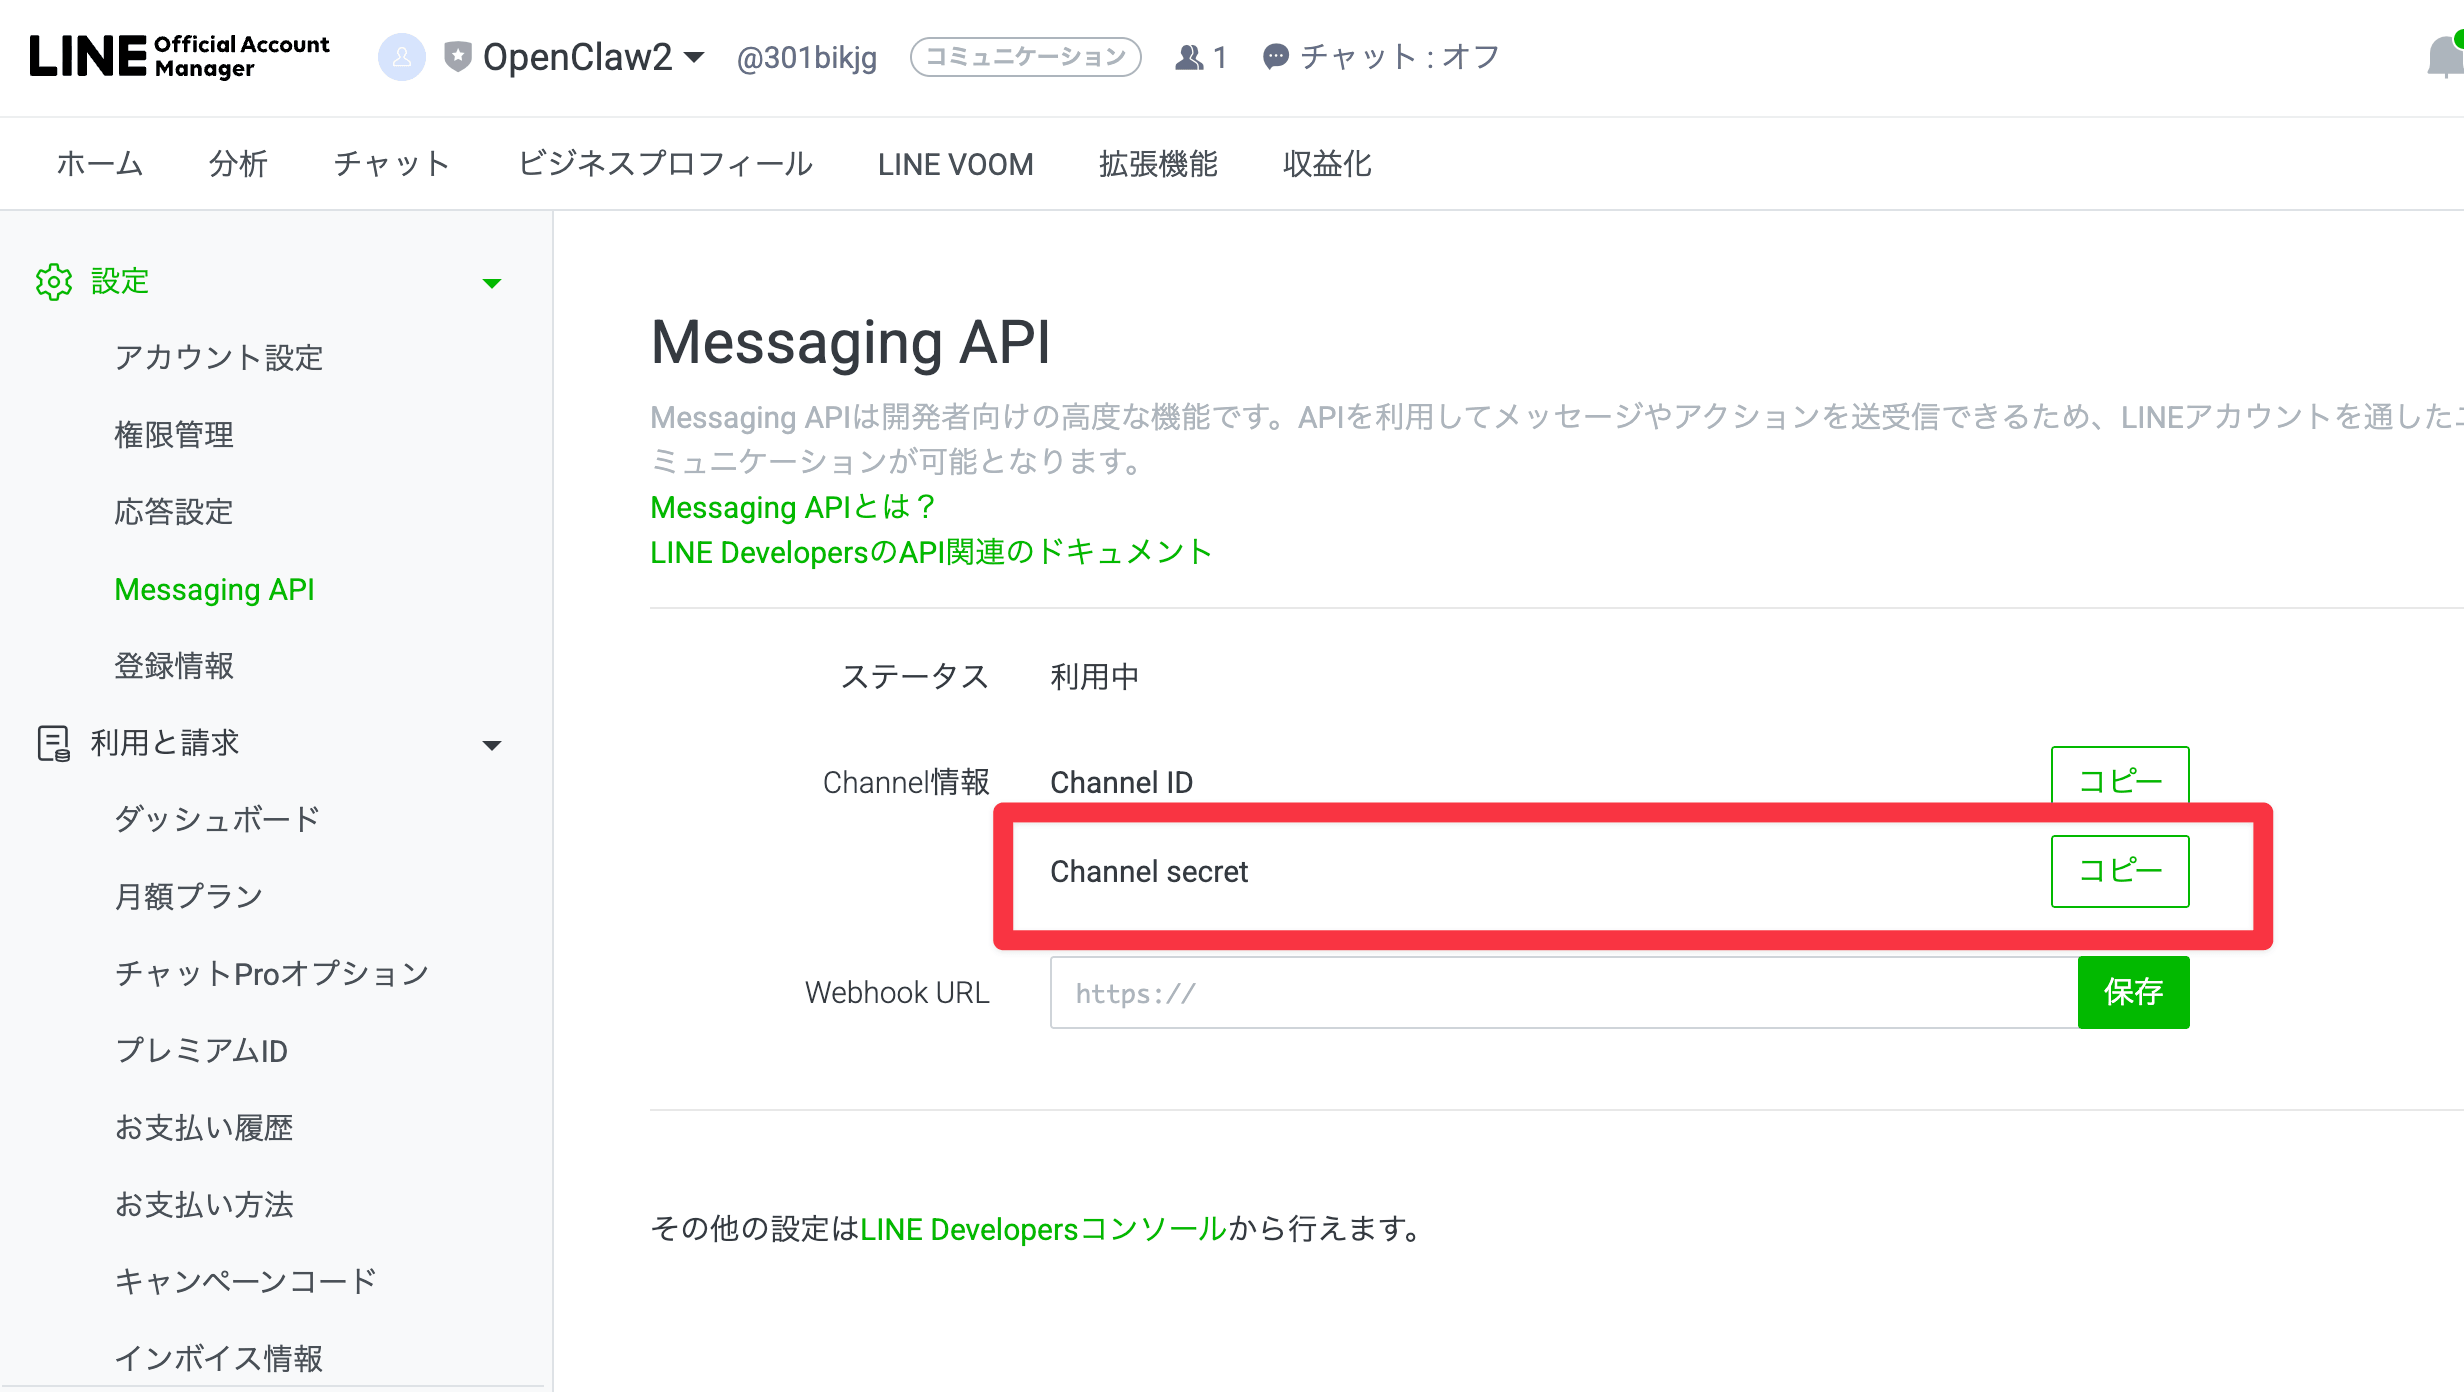This screenshot has height=1392, width=2464.
Task: Select 応答設定 in the sidebar
Action: (x=174, y=512)
